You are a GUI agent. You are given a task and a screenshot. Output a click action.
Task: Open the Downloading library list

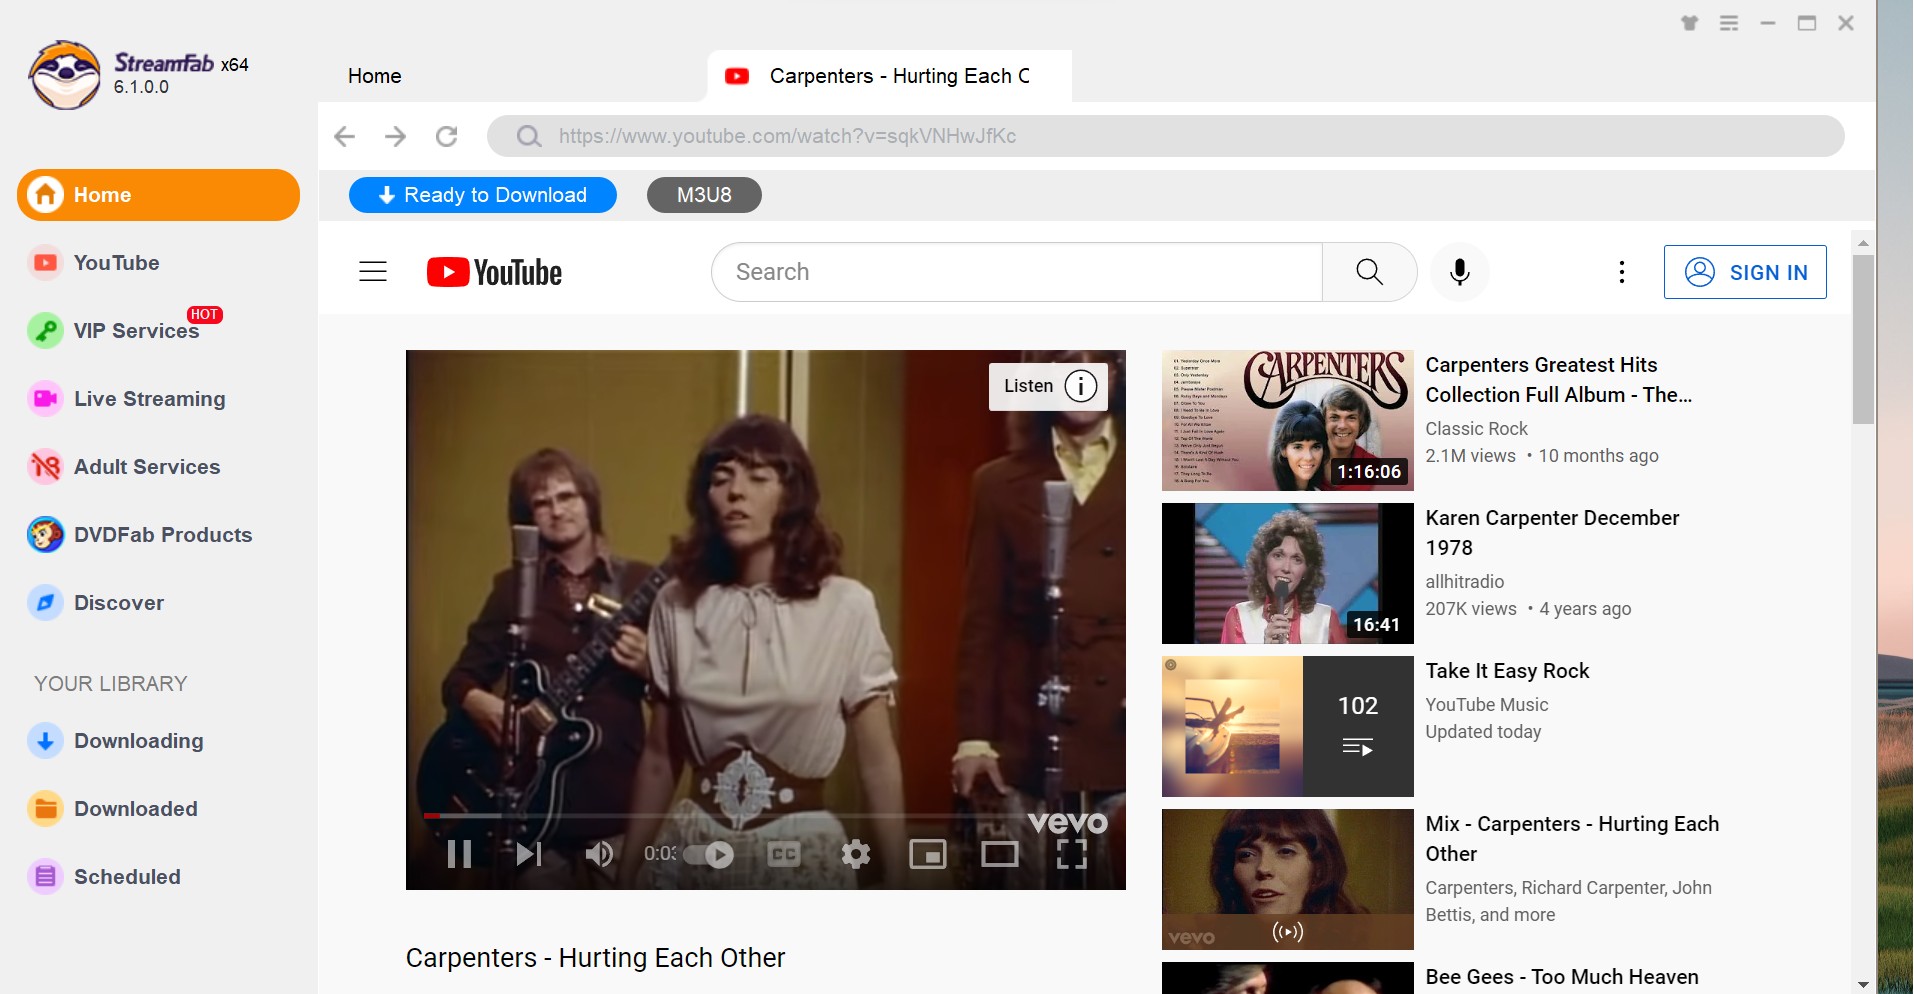tap(117, 741)
